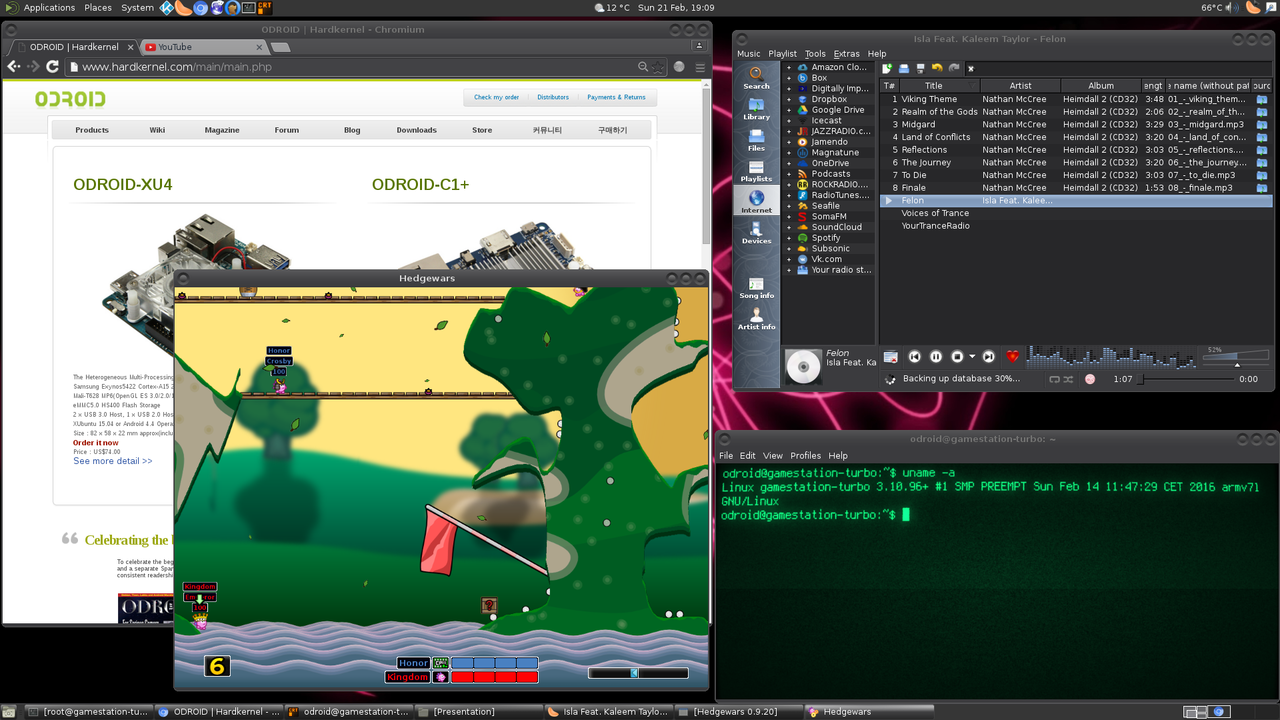Click the new playlist icon in Clementine
The height and width of the screenshot is (720, 1280).
point(887,68)
